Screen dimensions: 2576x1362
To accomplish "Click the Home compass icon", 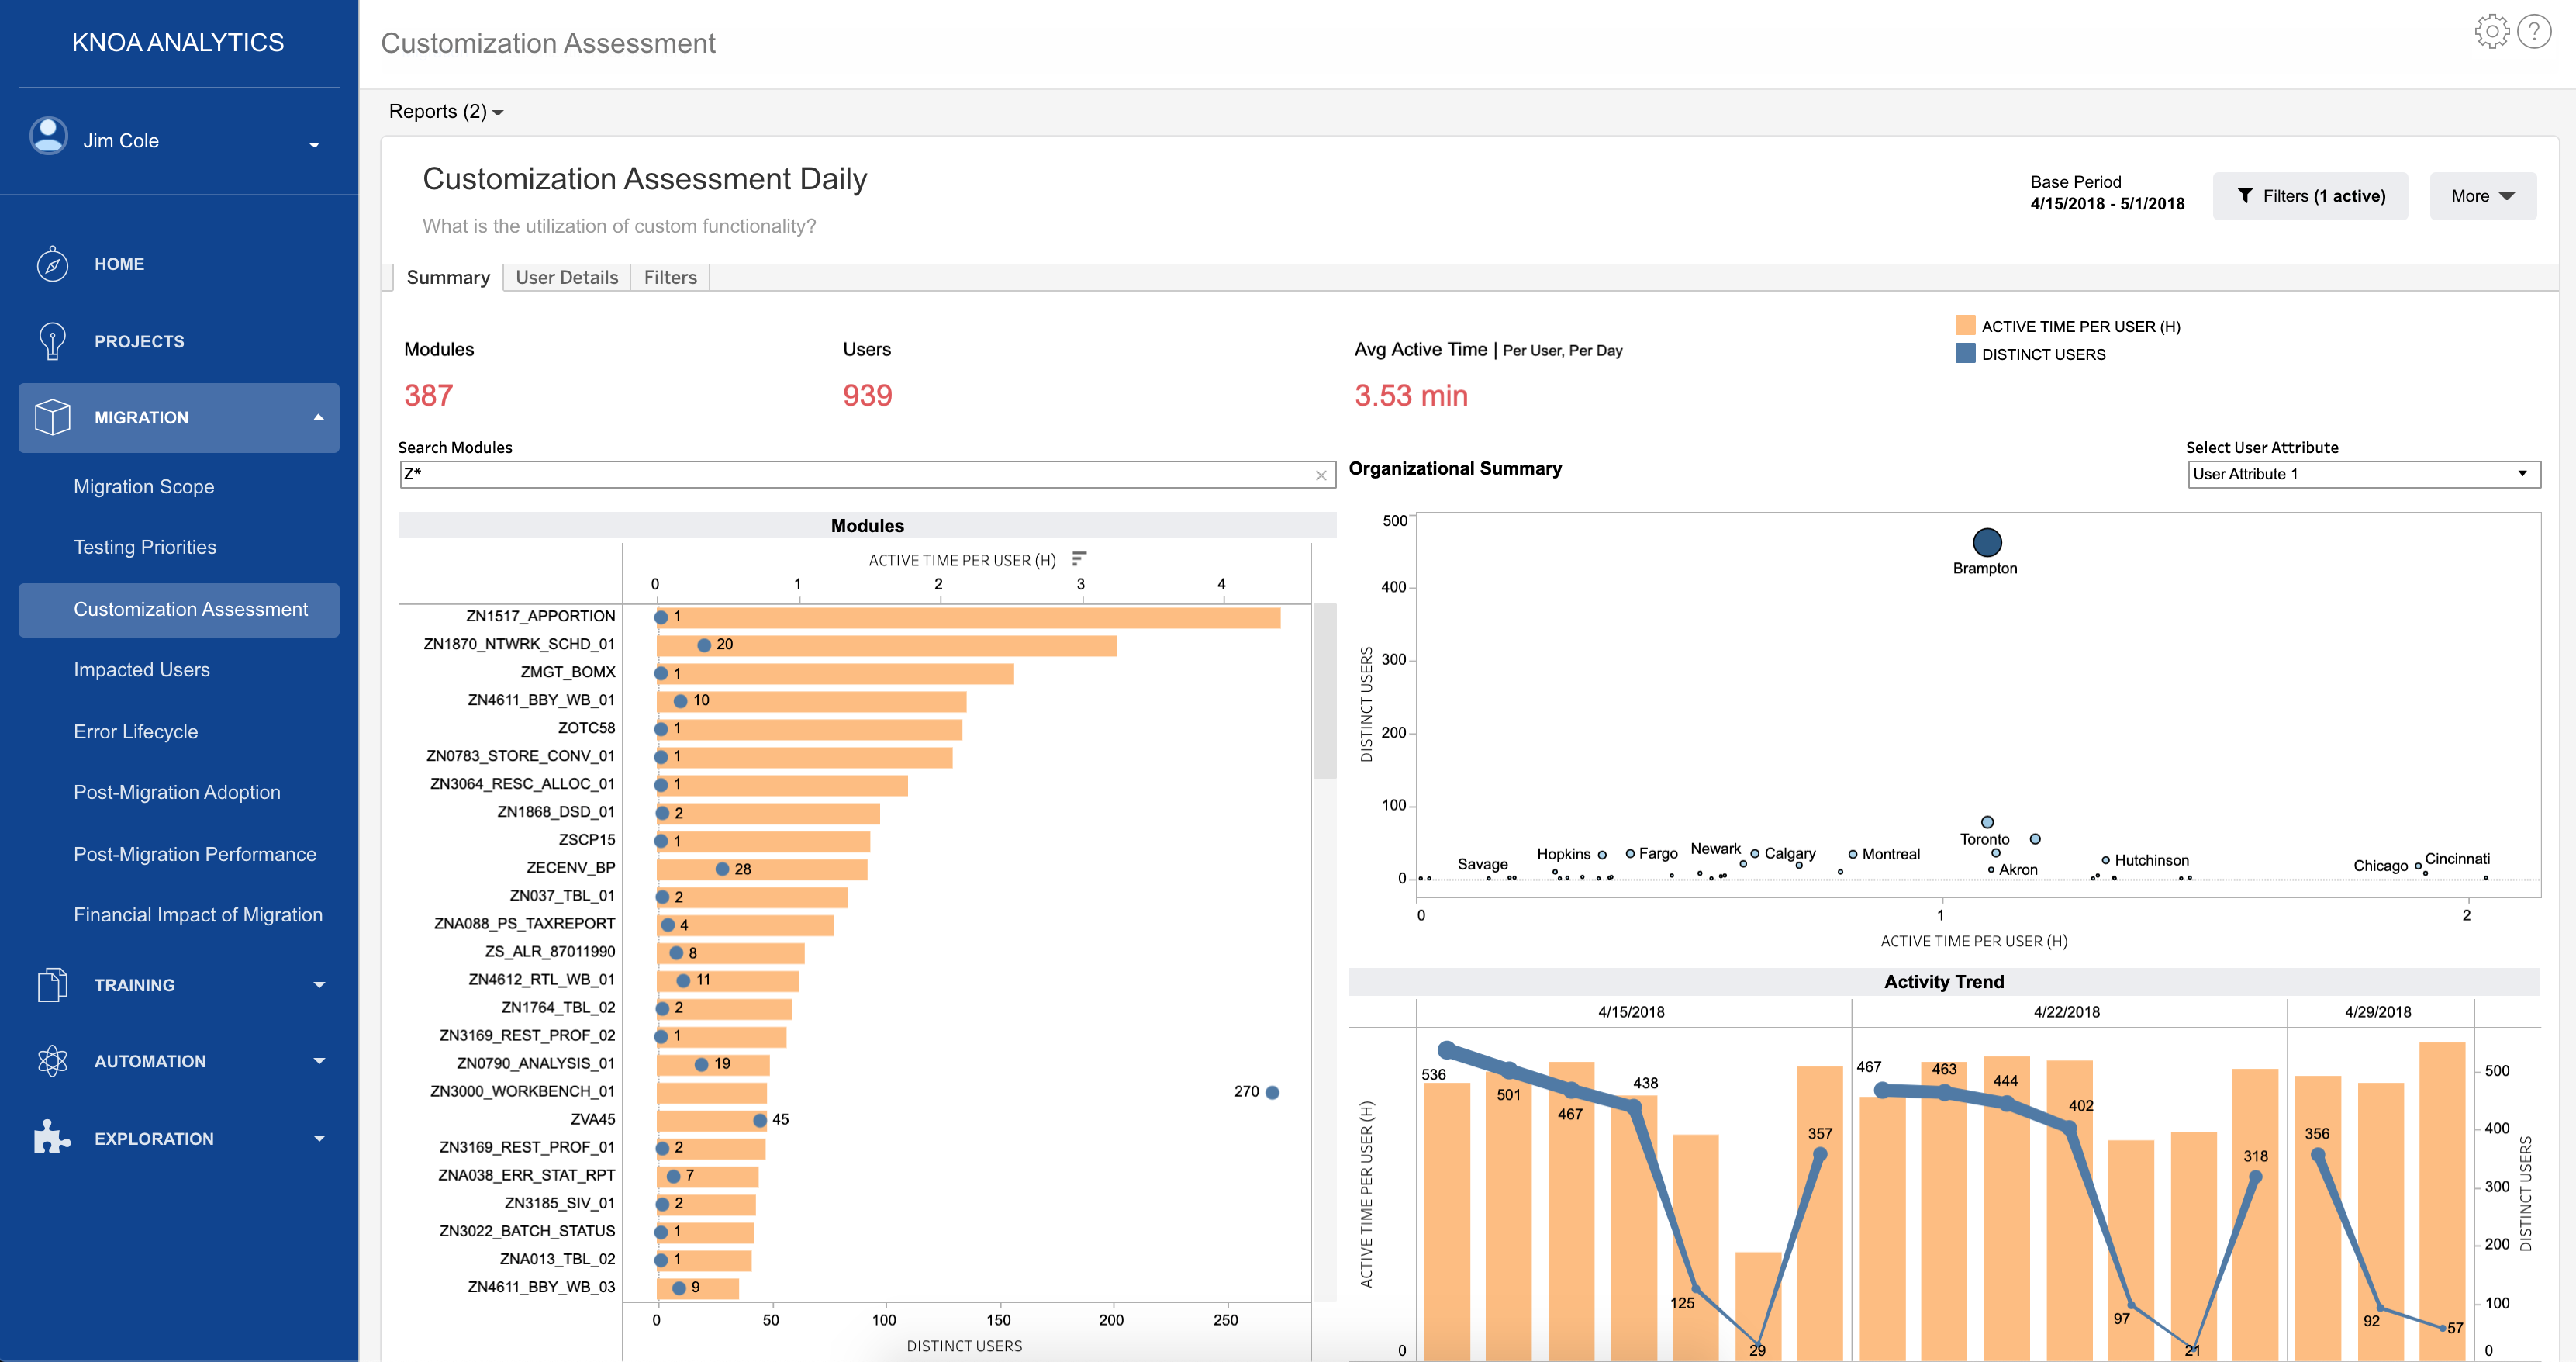I will click(52, 264).
